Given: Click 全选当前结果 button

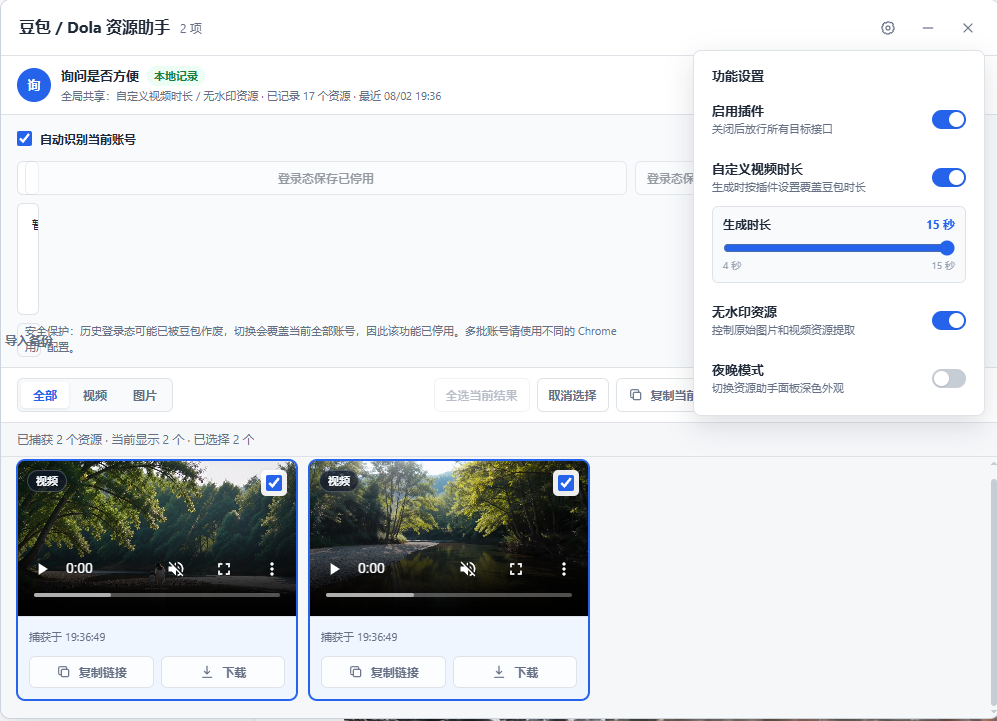Looking at the screenshot, I should (481, 395).
